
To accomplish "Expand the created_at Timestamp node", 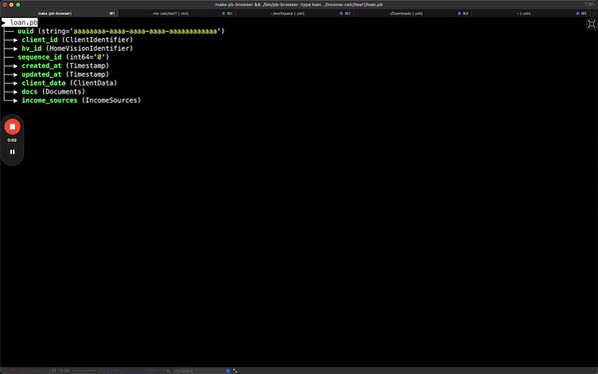I will [x=15, y=66].
